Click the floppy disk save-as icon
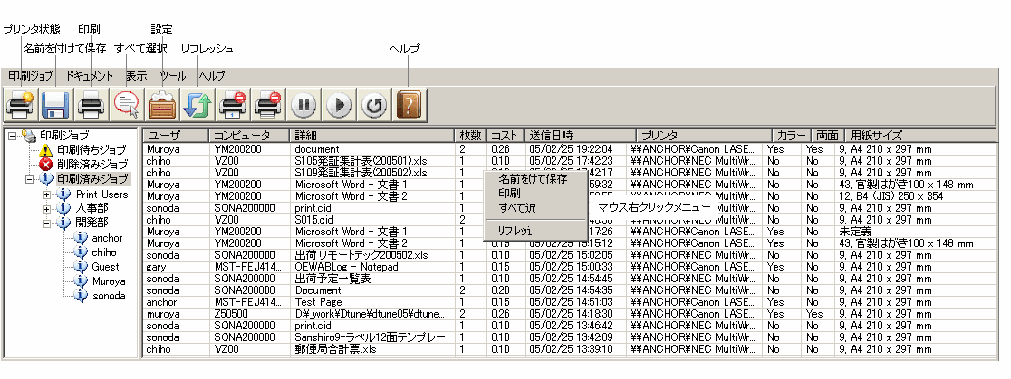 (x=56, y=104)
